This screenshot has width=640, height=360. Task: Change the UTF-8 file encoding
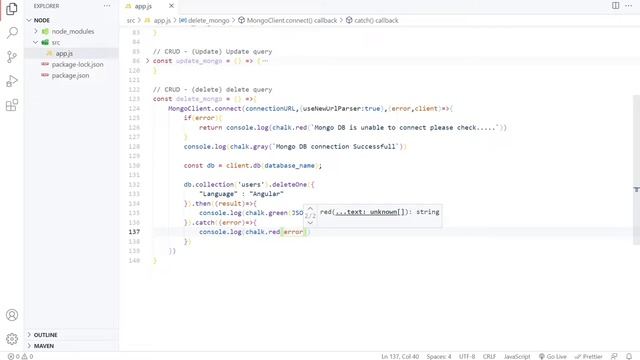[467, 356]
